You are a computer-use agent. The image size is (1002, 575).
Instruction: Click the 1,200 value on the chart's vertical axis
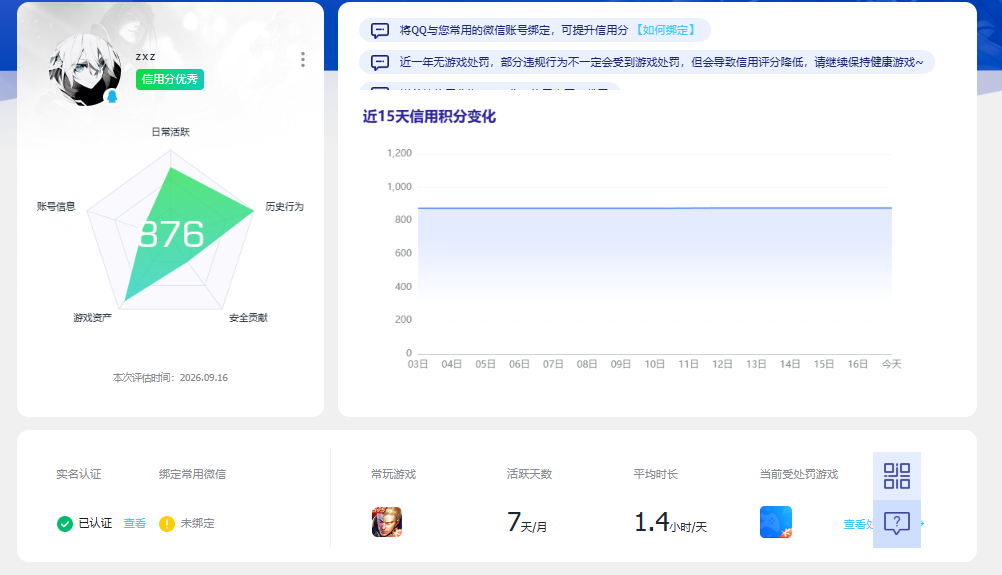399,153
